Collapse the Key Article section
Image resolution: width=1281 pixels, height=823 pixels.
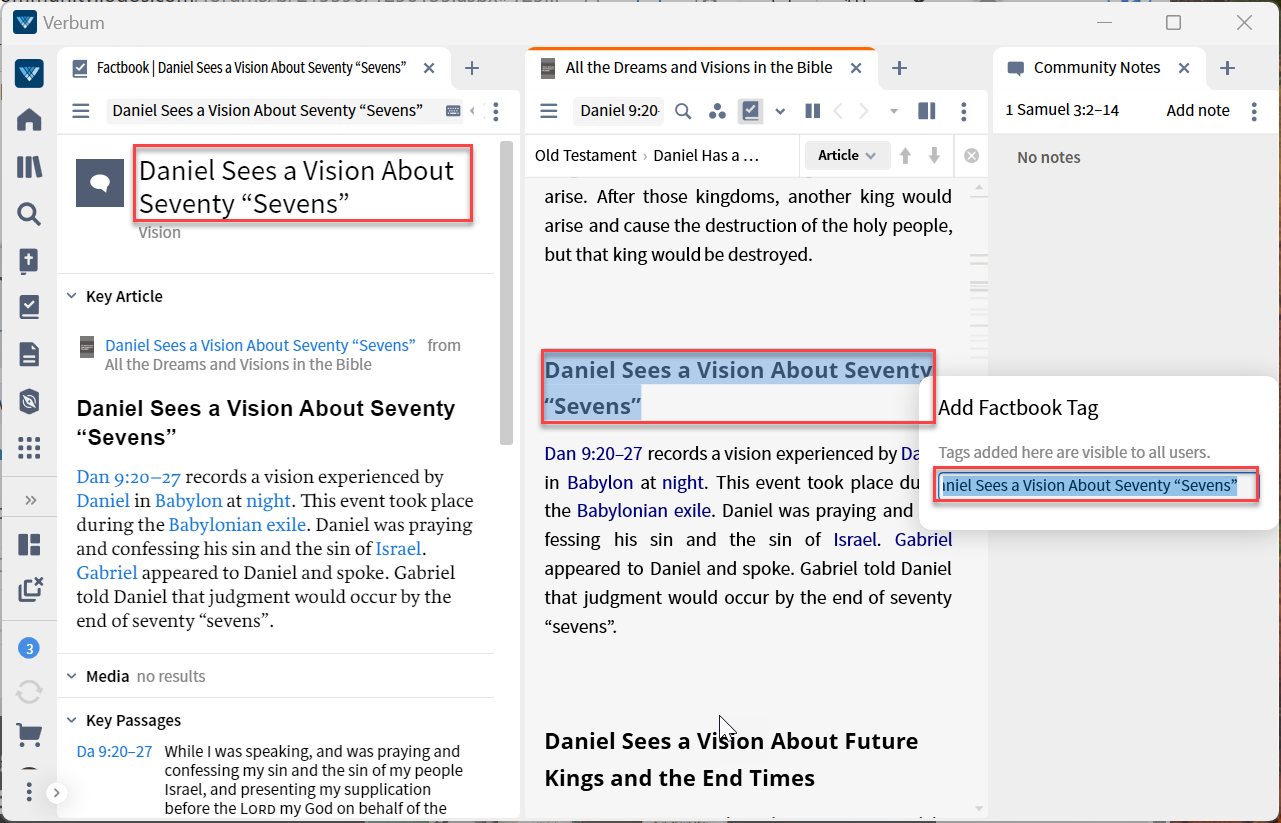point(71,296)
